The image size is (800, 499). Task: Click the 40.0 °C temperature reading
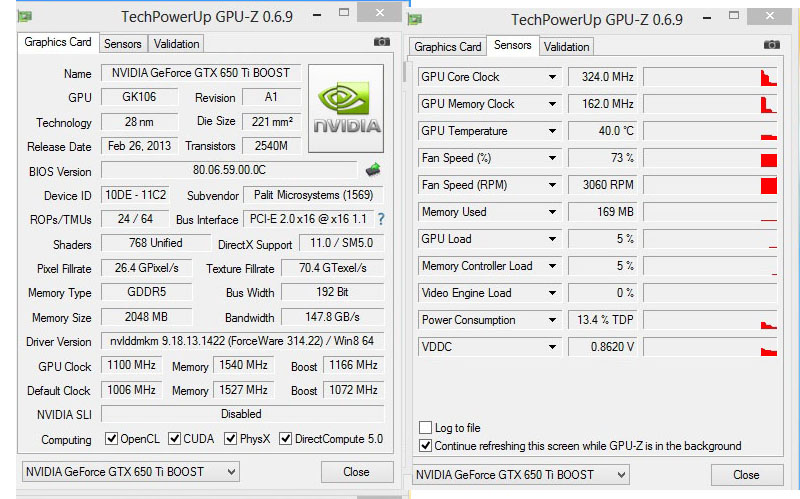click(603, 131)
